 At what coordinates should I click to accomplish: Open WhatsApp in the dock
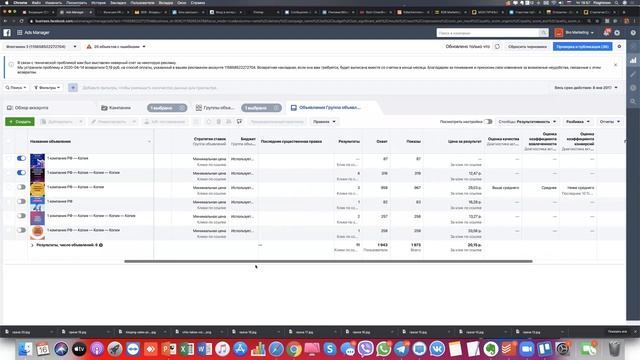pos(383,349)
